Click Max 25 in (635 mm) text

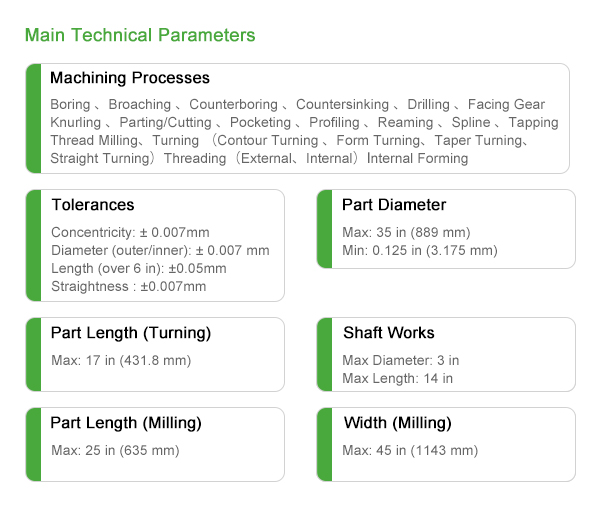click(x=115, y=450)
